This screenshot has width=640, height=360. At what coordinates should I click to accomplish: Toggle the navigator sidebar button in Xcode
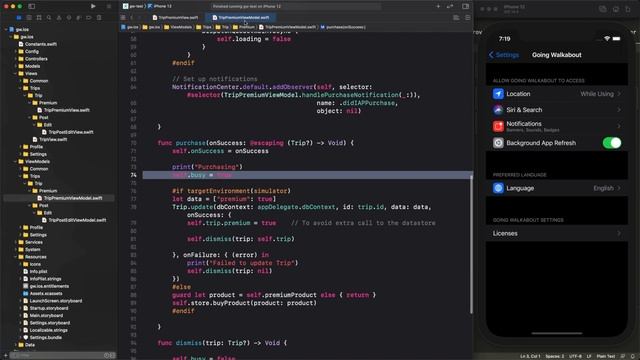click(x=31, y=6)
